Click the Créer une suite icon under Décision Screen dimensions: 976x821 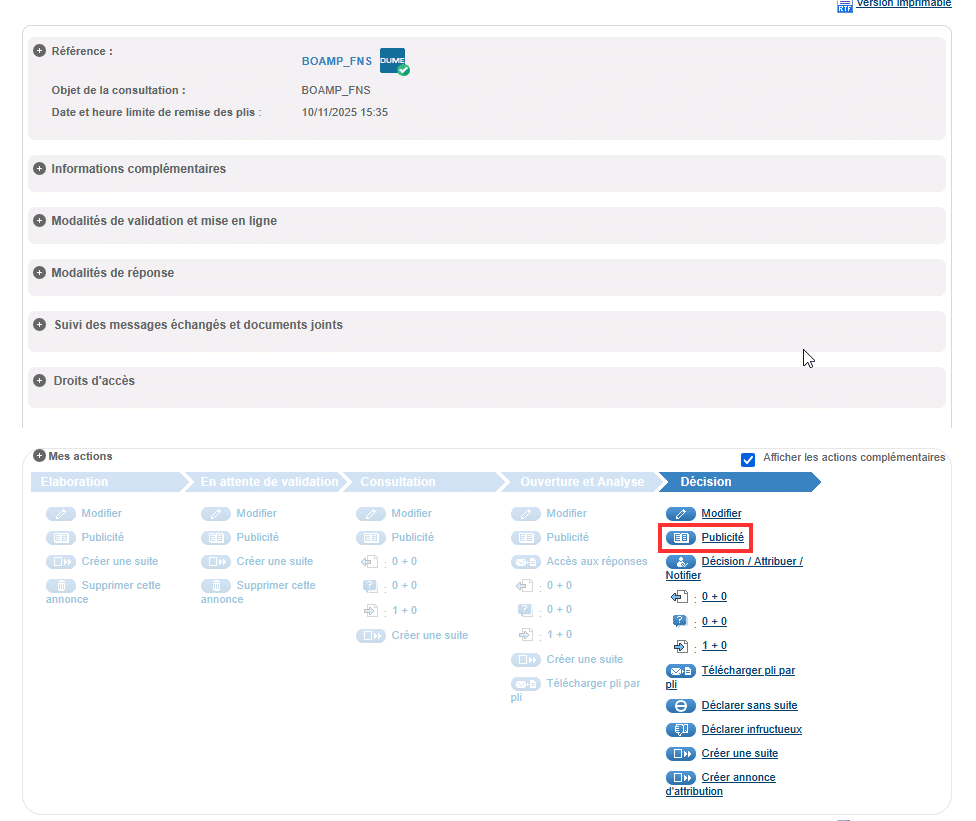[x=681, y=753]
